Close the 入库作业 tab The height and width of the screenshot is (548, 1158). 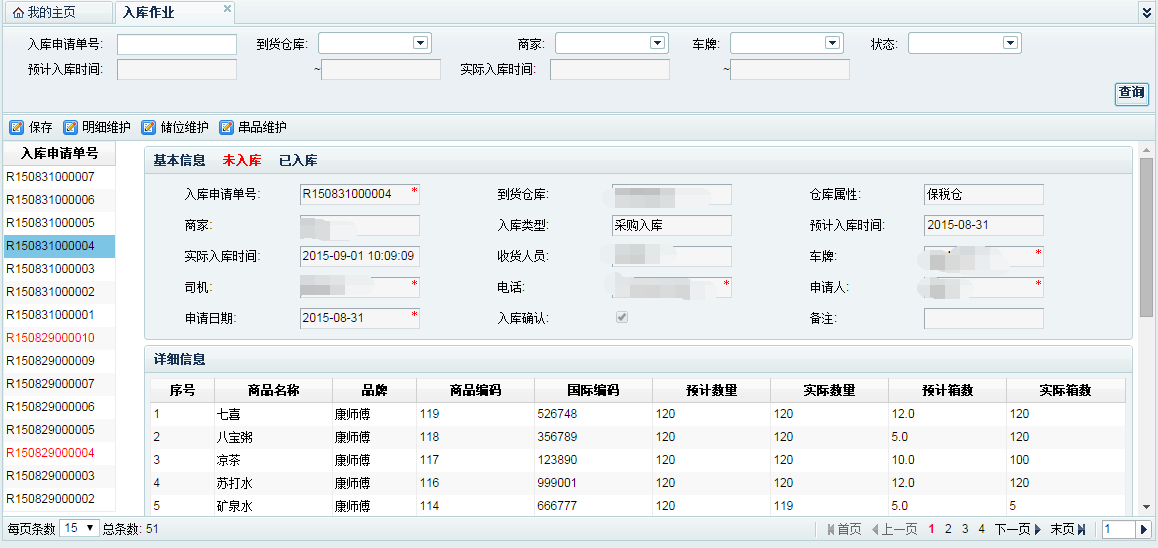coord(227,8)
